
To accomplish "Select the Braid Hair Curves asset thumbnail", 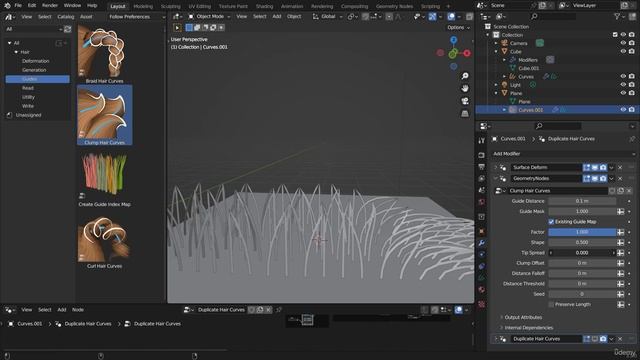I will point(104,52).
